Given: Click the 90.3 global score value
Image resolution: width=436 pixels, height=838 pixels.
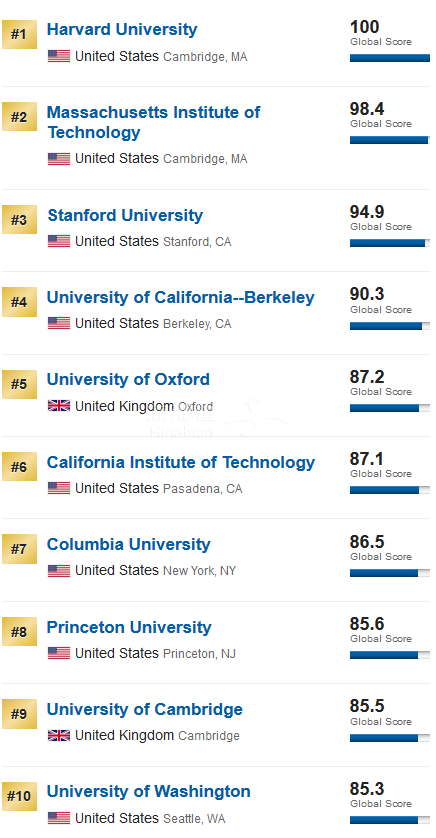Looking at the screenshot, I should [x=367, y=294].
